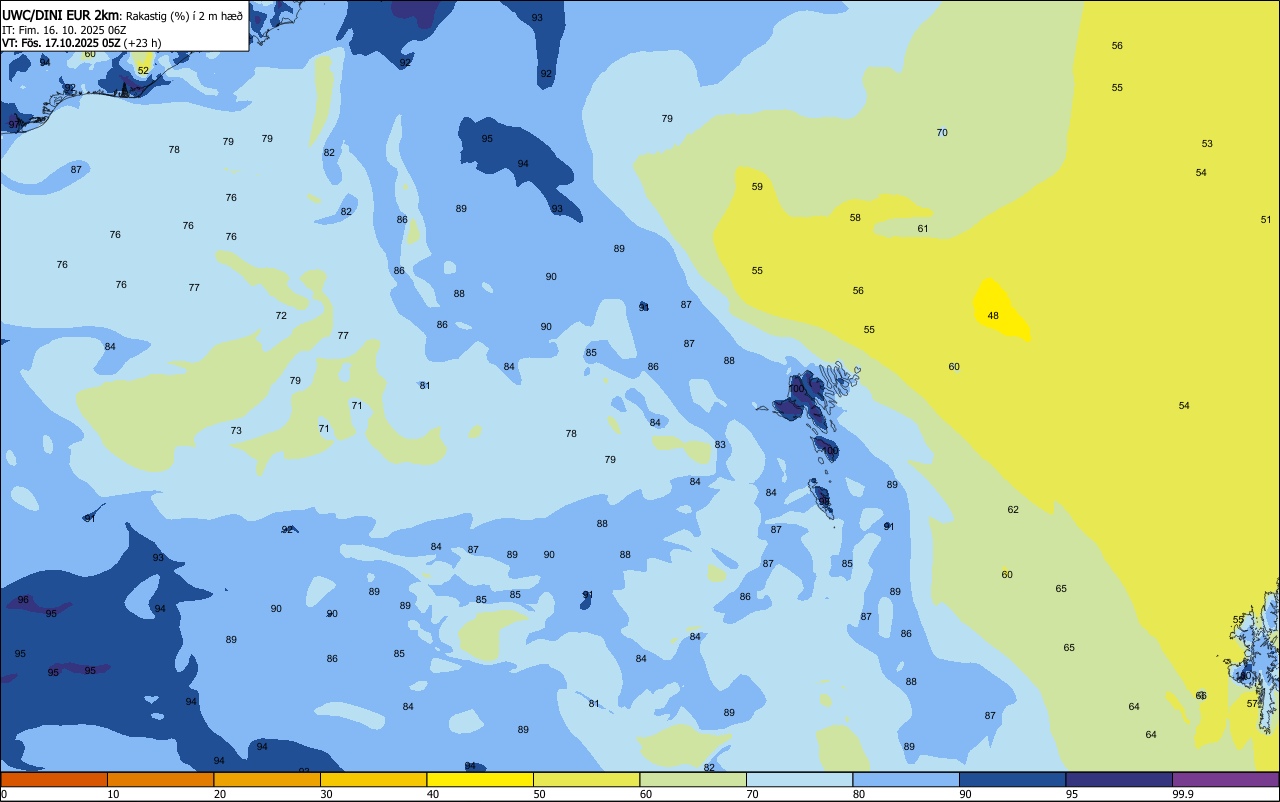Click the humidity value 70 on the map
The height and width of the screenshot is (802, 1280).
942,133
